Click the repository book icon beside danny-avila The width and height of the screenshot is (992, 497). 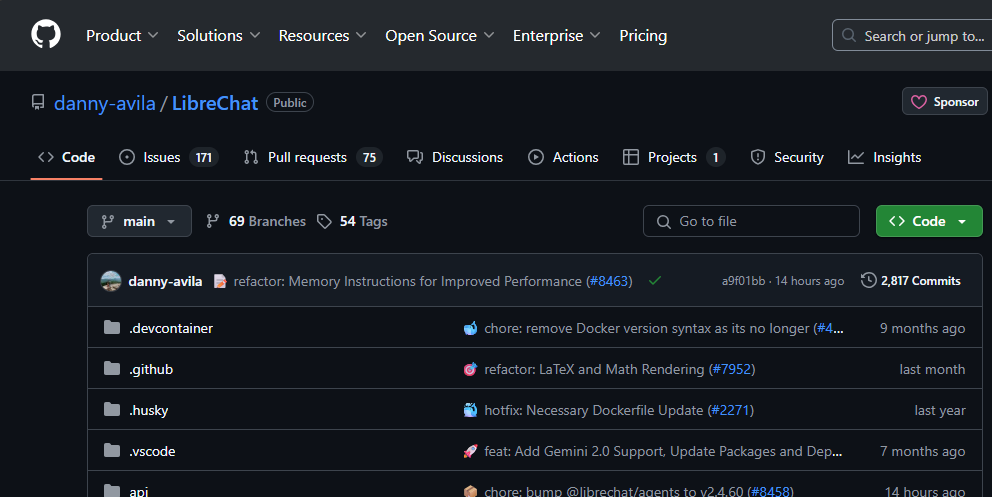[38, 102]
